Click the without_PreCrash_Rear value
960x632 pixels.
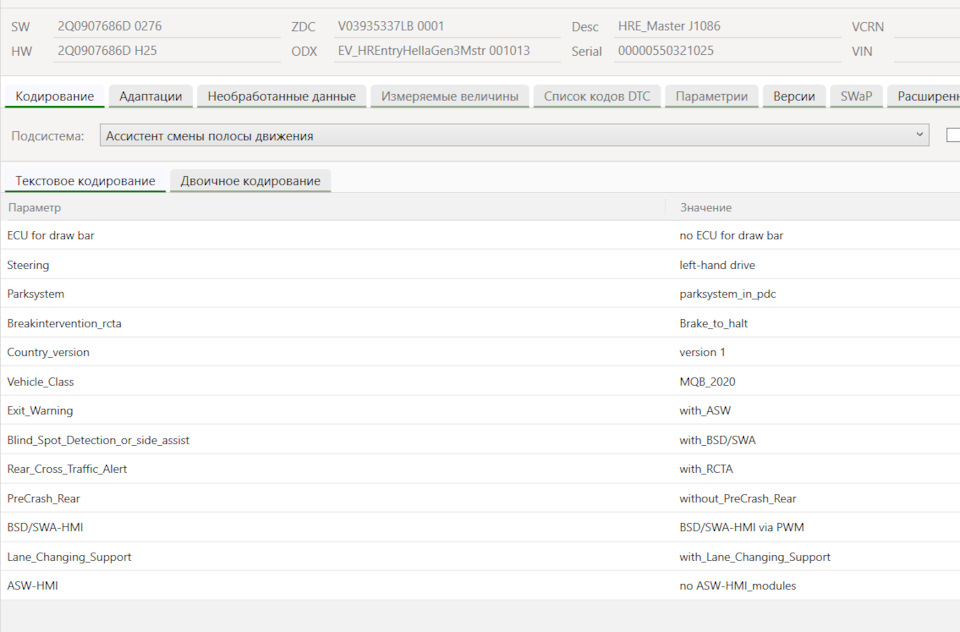737,498
